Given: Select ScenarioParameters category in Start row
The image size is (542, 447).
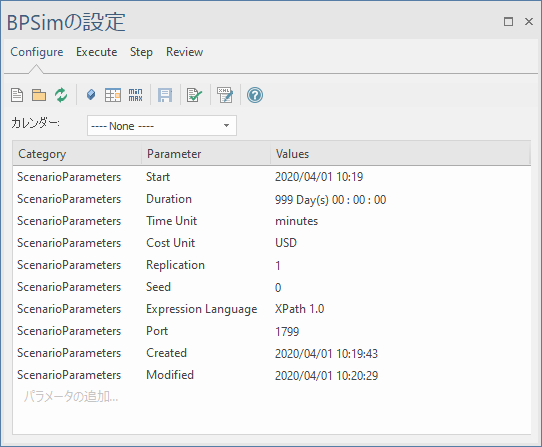Looking at the screenshot, I should 69,177.
